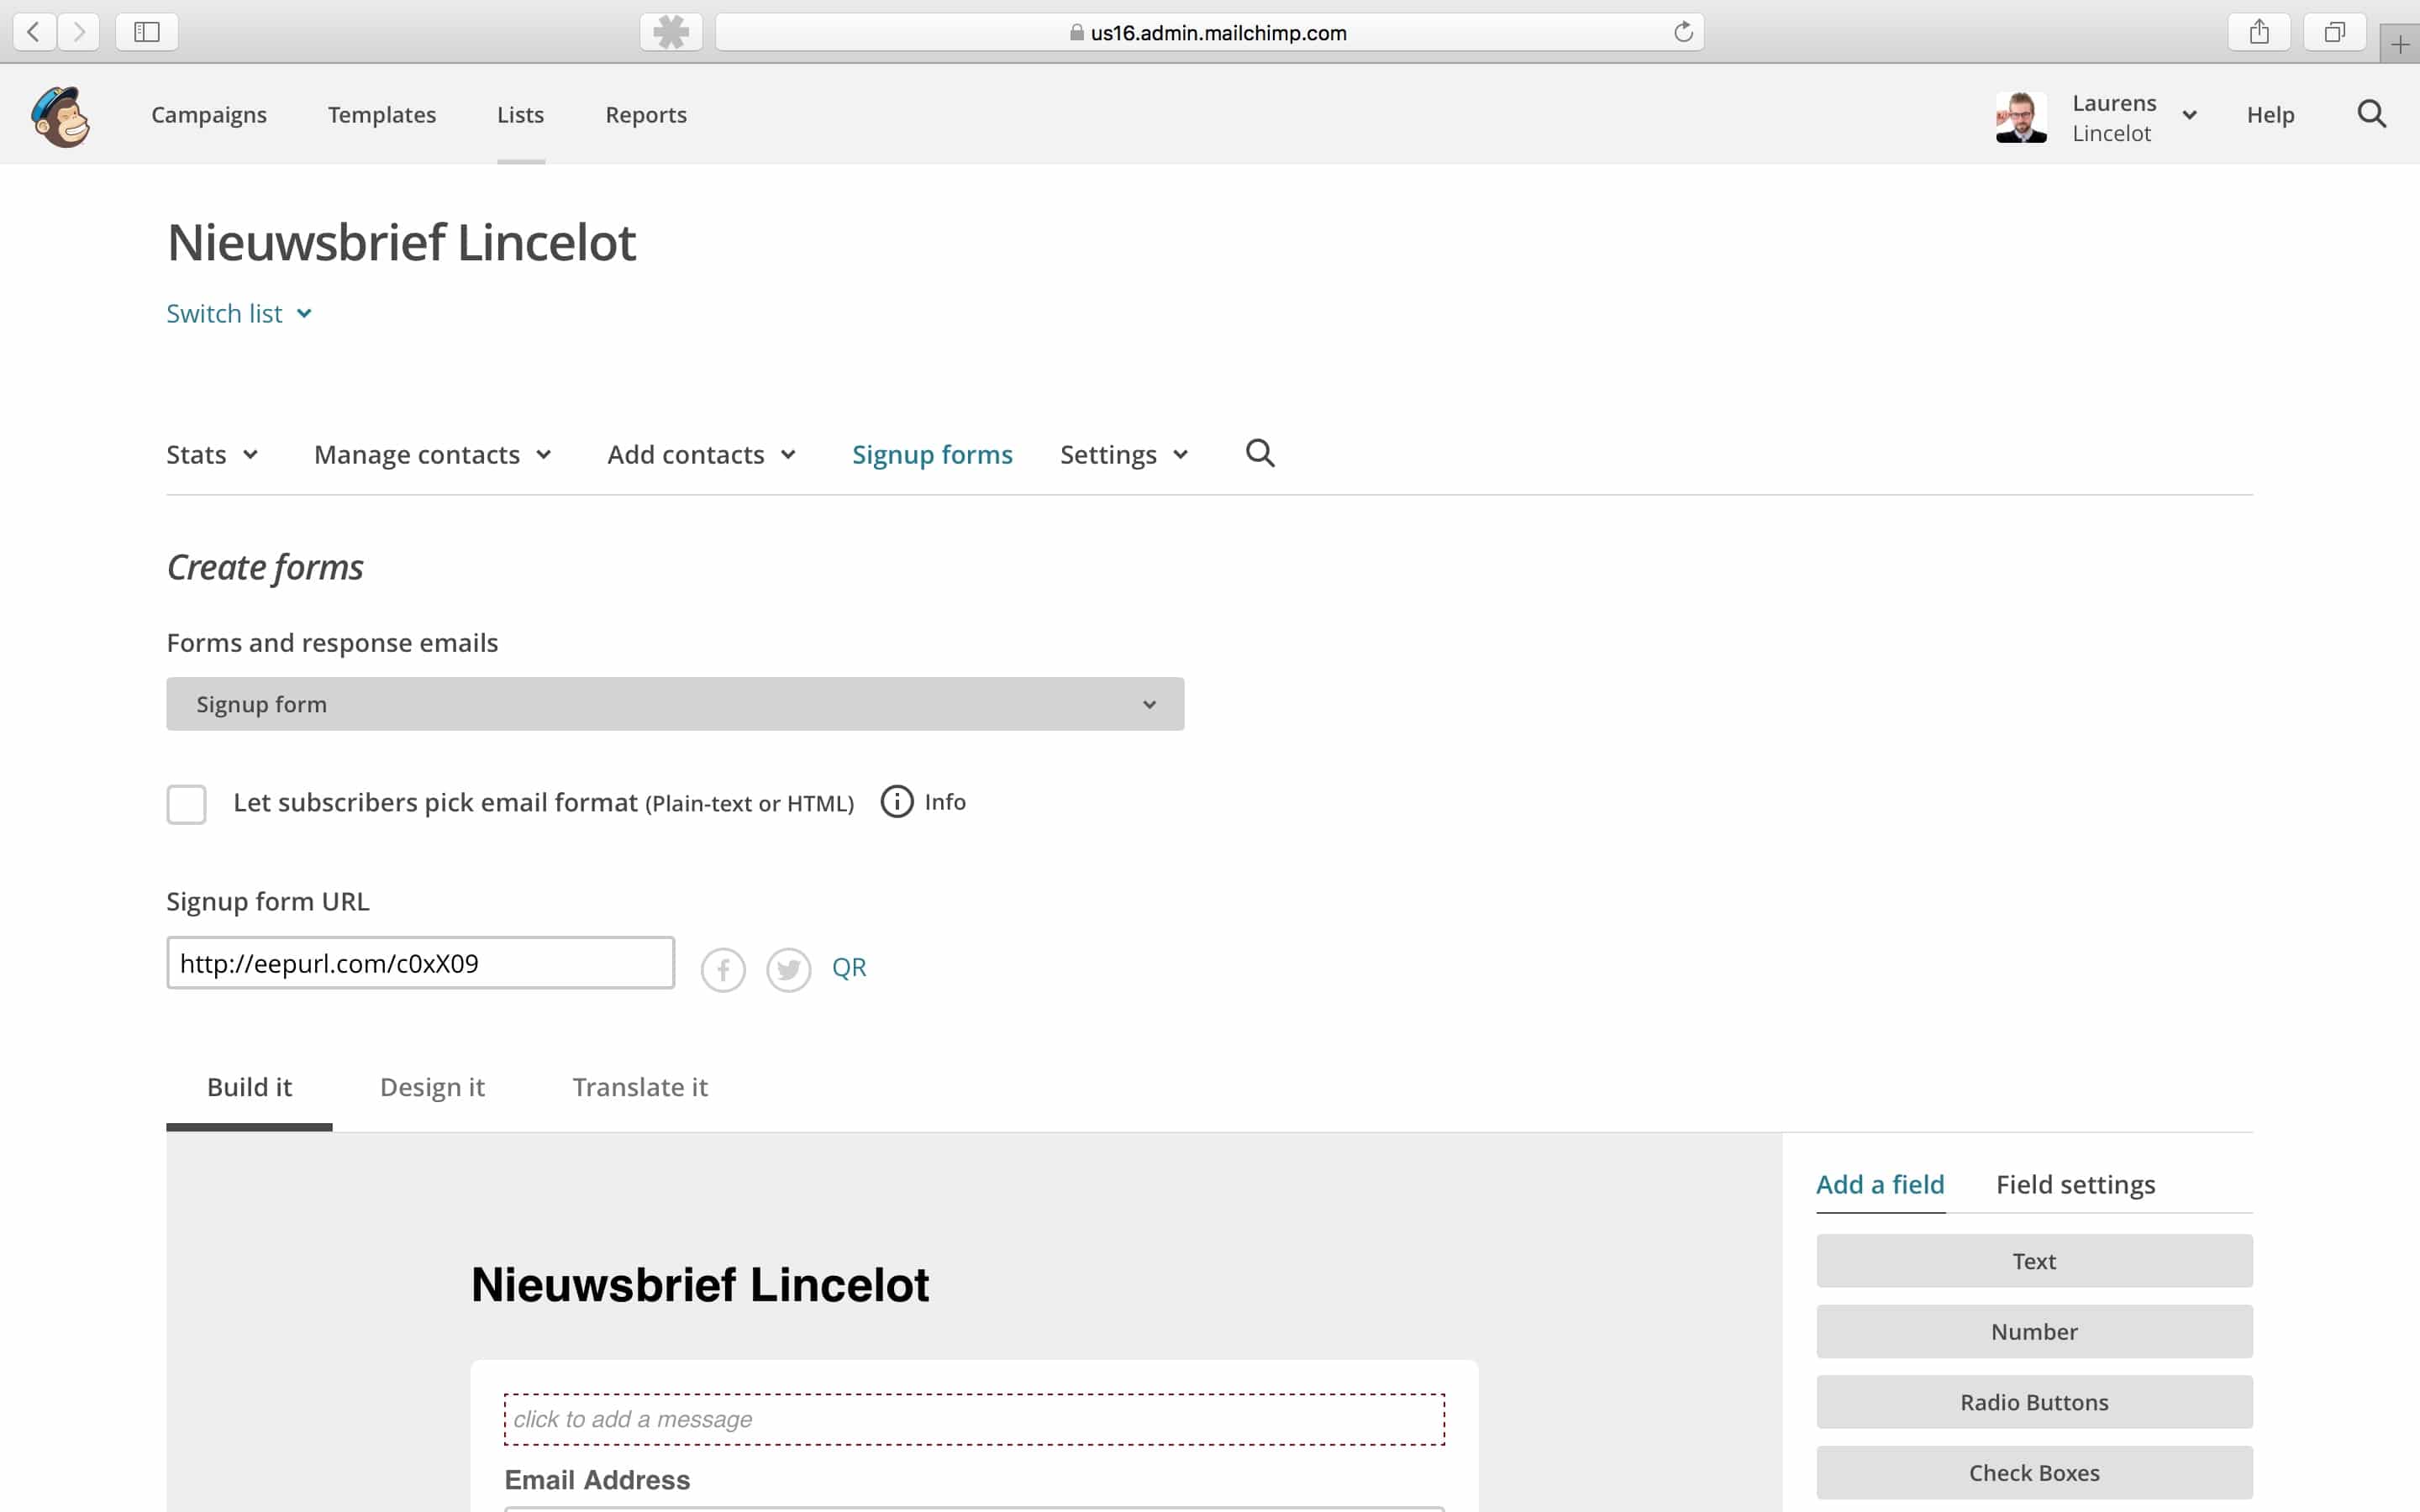Click the Safari address bar
The height and width of the screenshot is (1512, 2420).
click(x=1210, y=32)
